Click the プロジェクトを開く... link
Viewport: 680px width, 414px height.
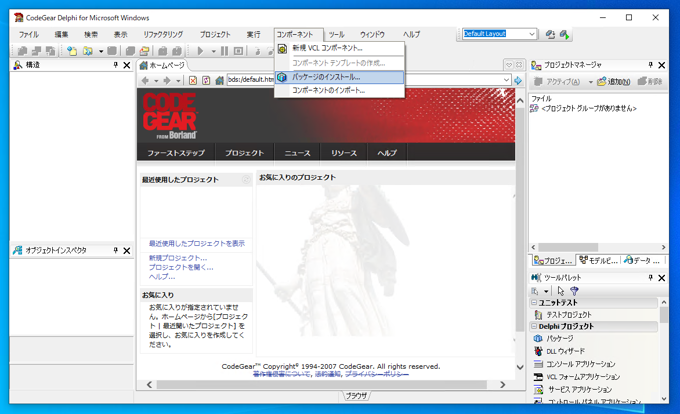[181, 267]
